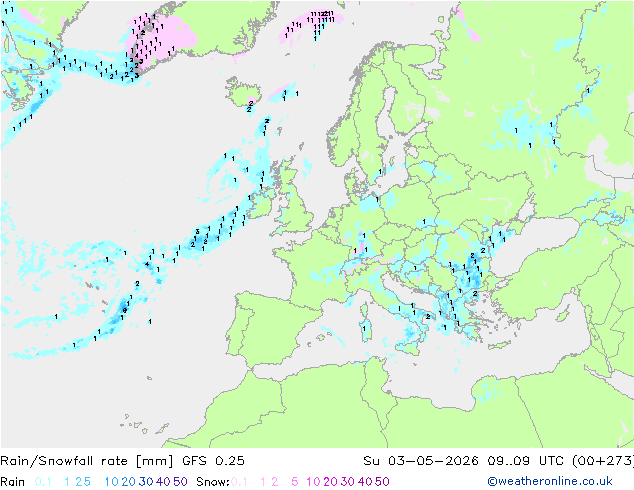The height and width of the screenshot is (490, 634).
Task: Click the "(00+273)" forecast offset text
Action: pos(603,461)
